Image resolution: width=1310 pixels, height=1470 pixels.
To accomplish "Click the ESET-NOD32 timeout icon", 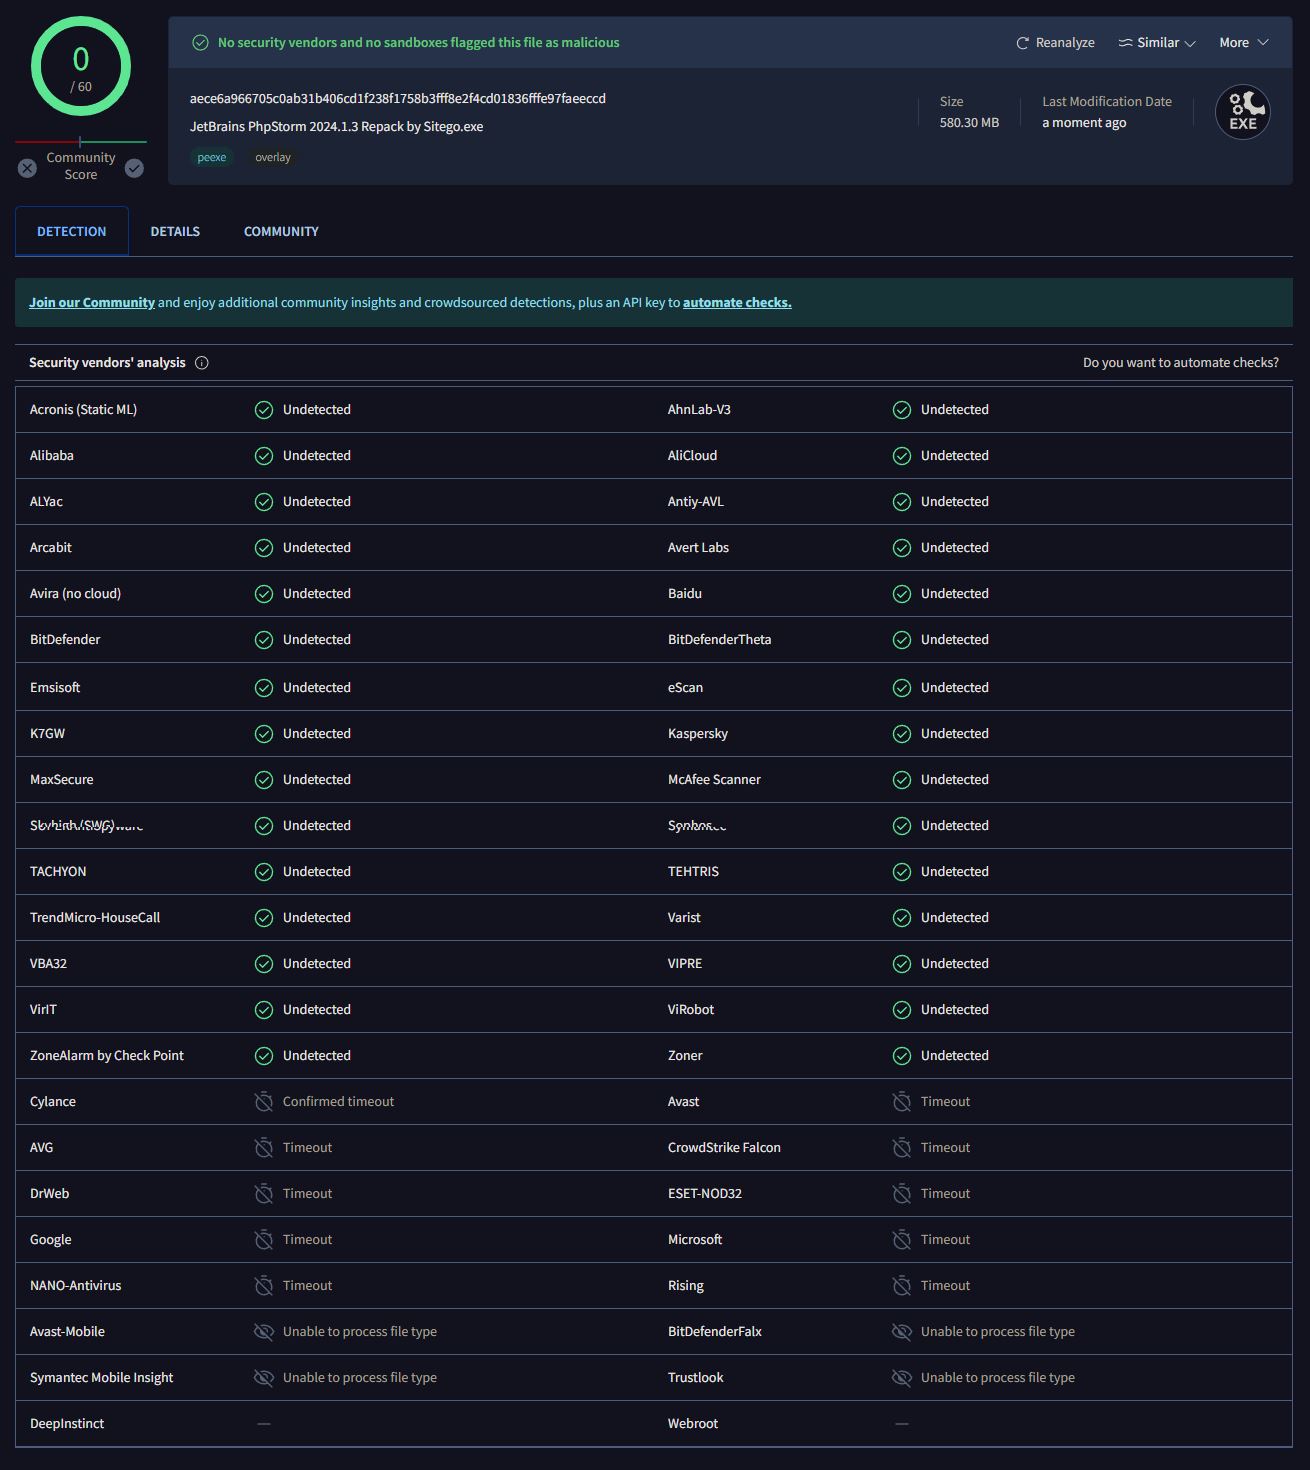I will point(902,1194).
